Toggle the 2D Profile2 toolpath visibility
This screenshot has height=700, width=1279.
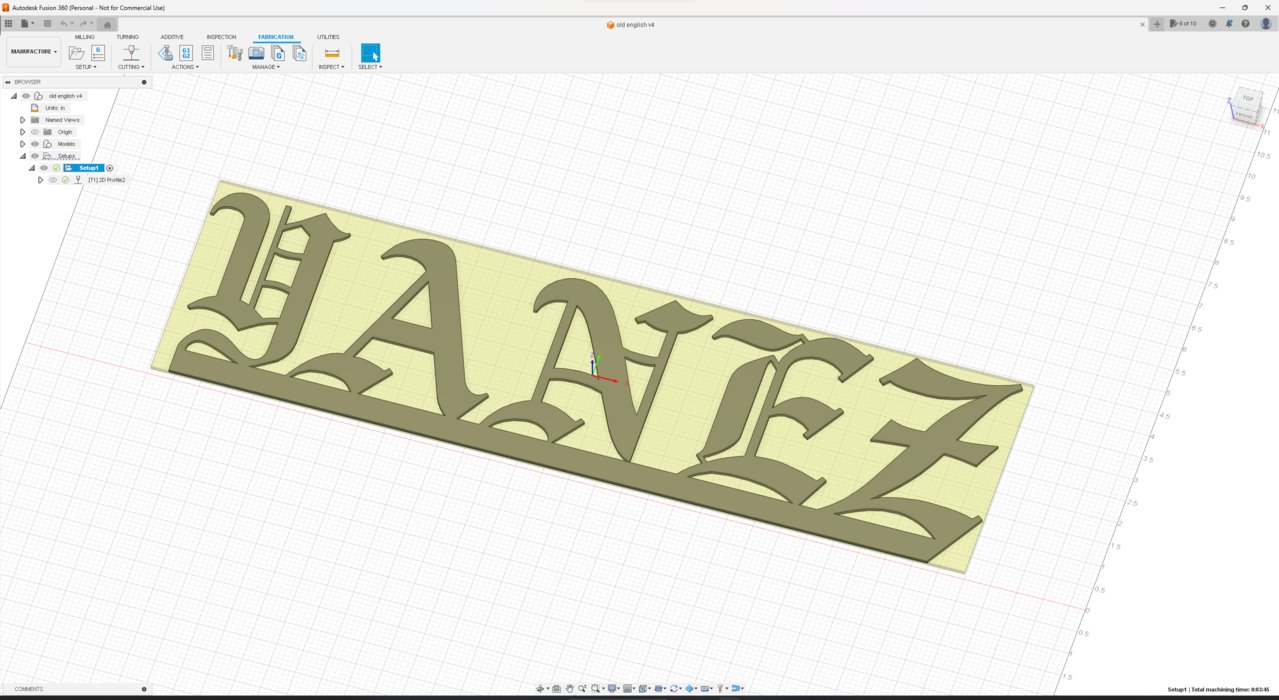52,180
